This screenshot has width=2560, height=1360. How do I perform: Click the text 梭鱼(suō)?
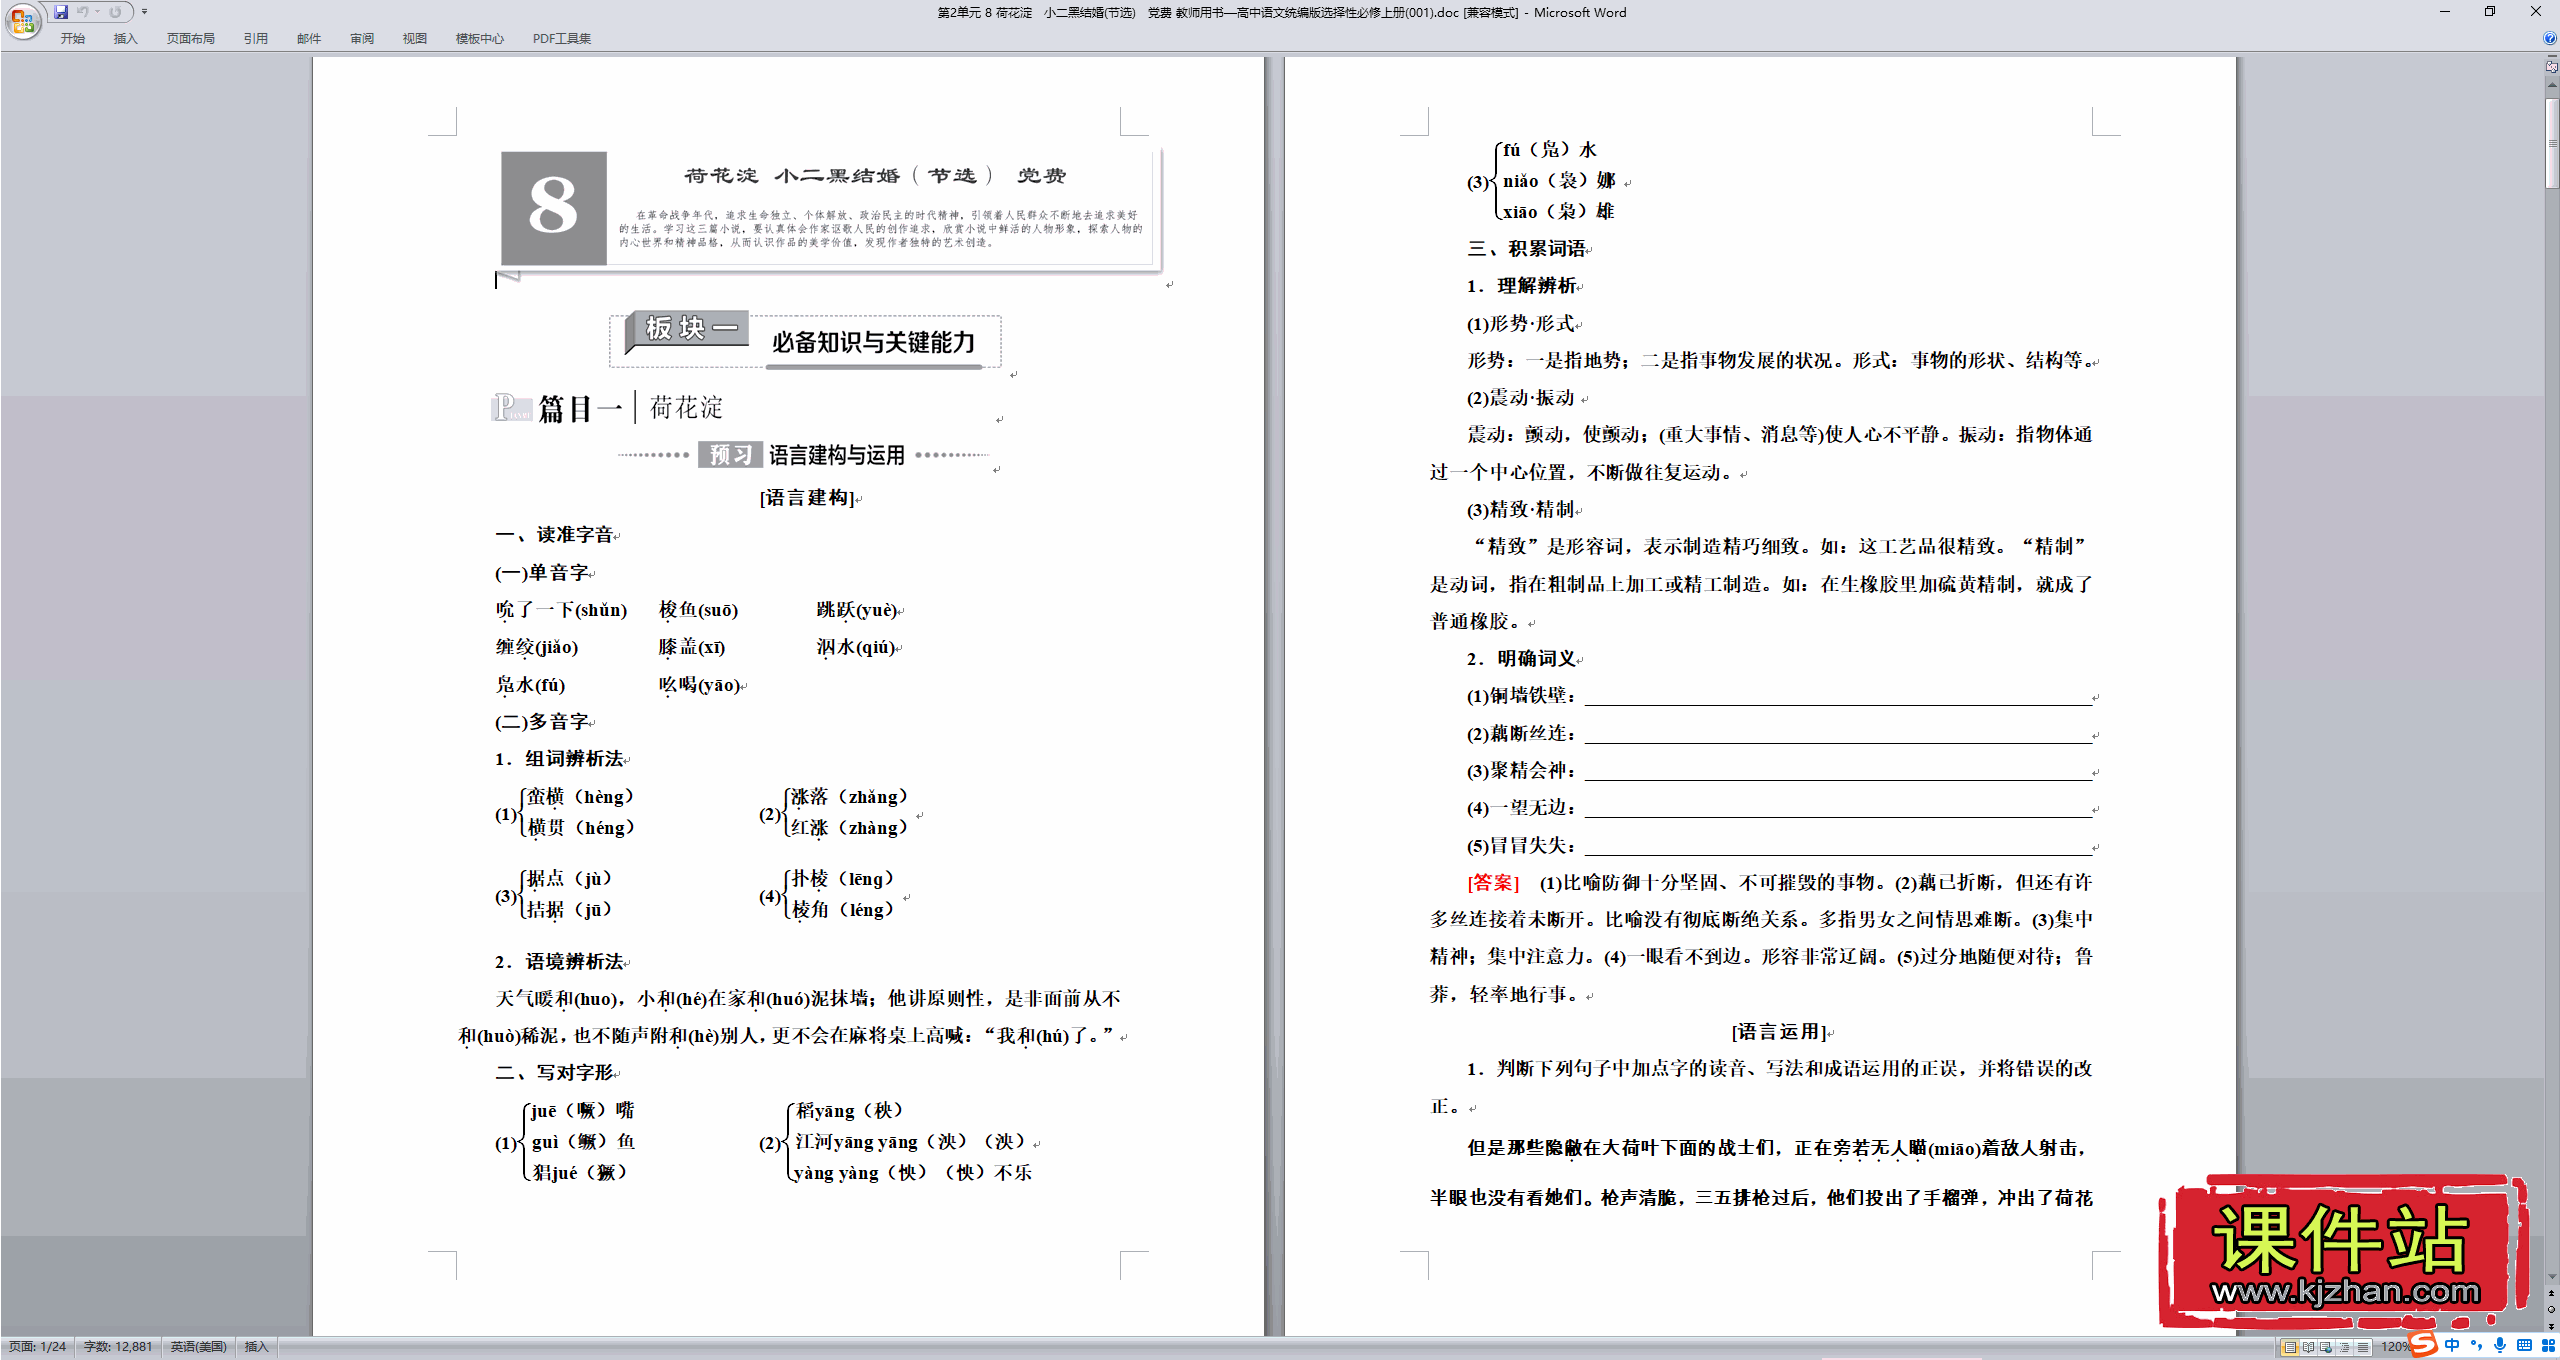click(698, 610)
